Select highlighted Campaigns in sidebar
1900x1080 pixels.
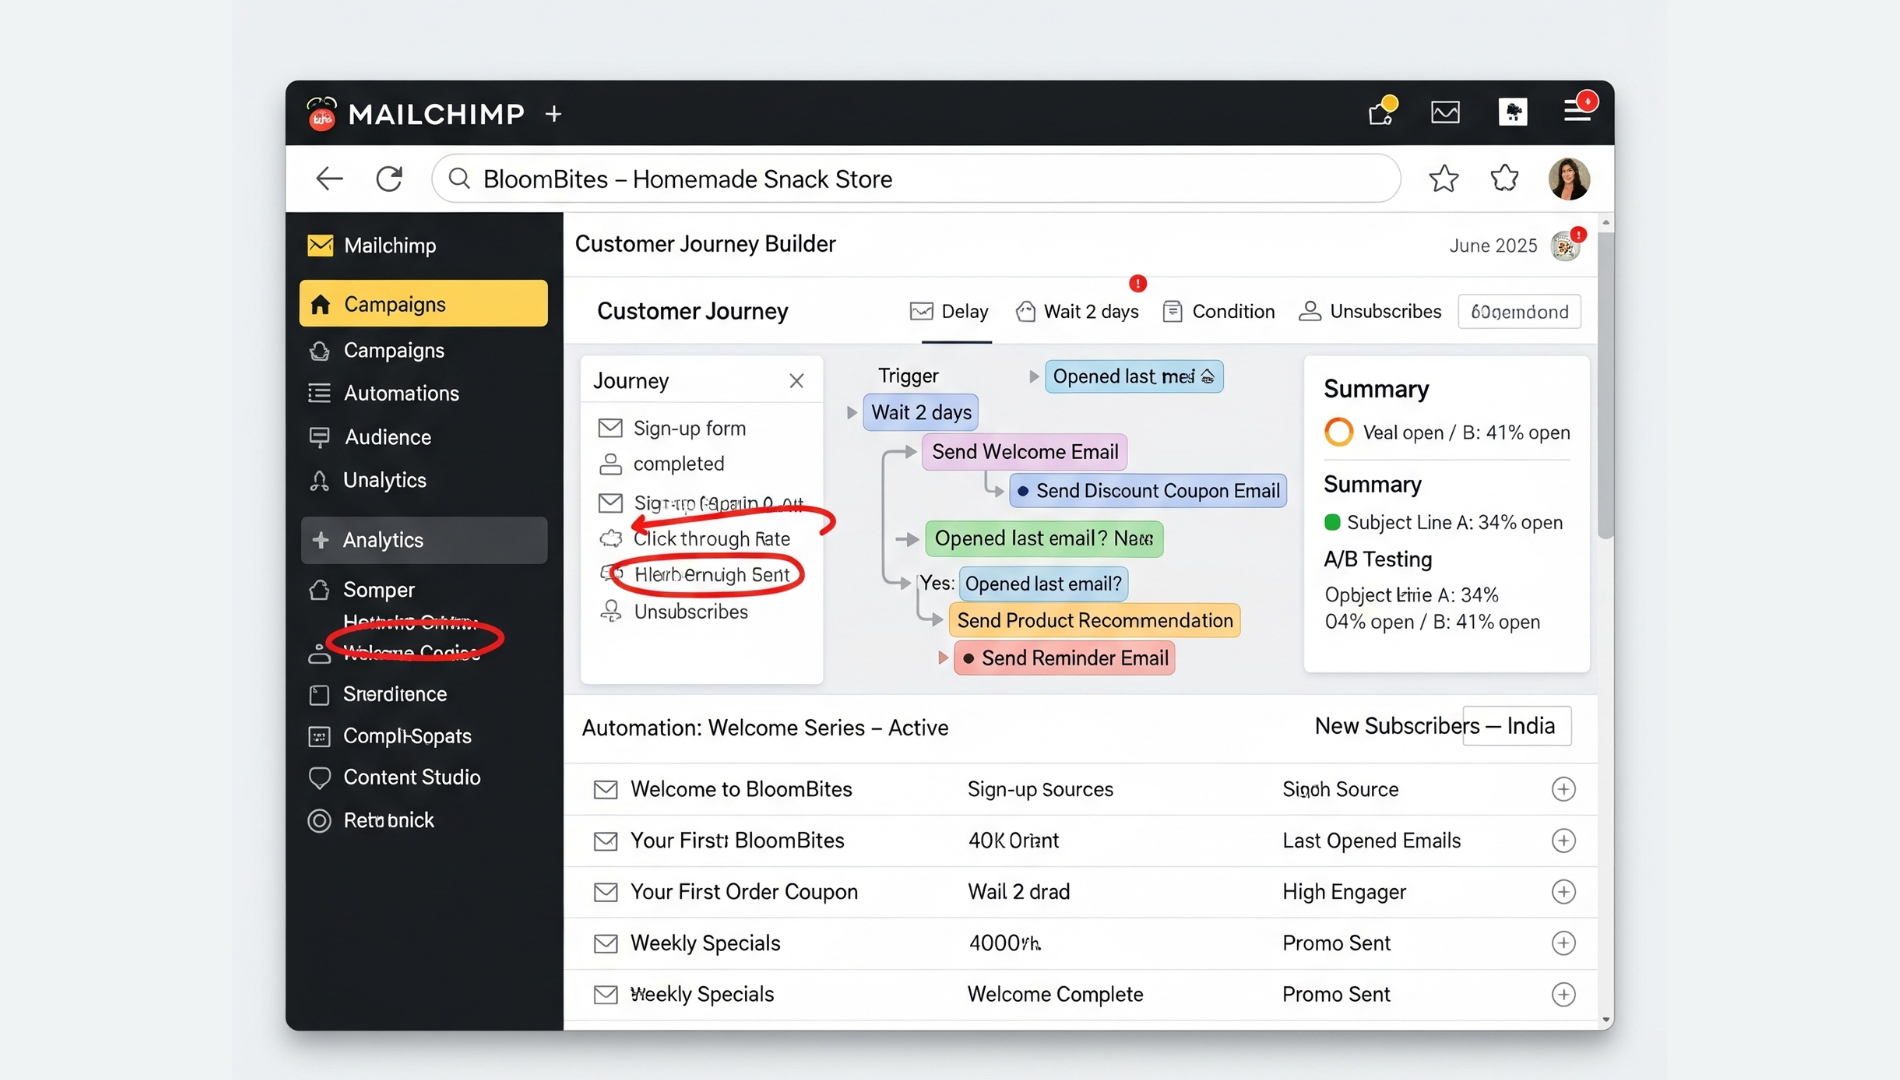pyautogui.click(x=423, y=304)
